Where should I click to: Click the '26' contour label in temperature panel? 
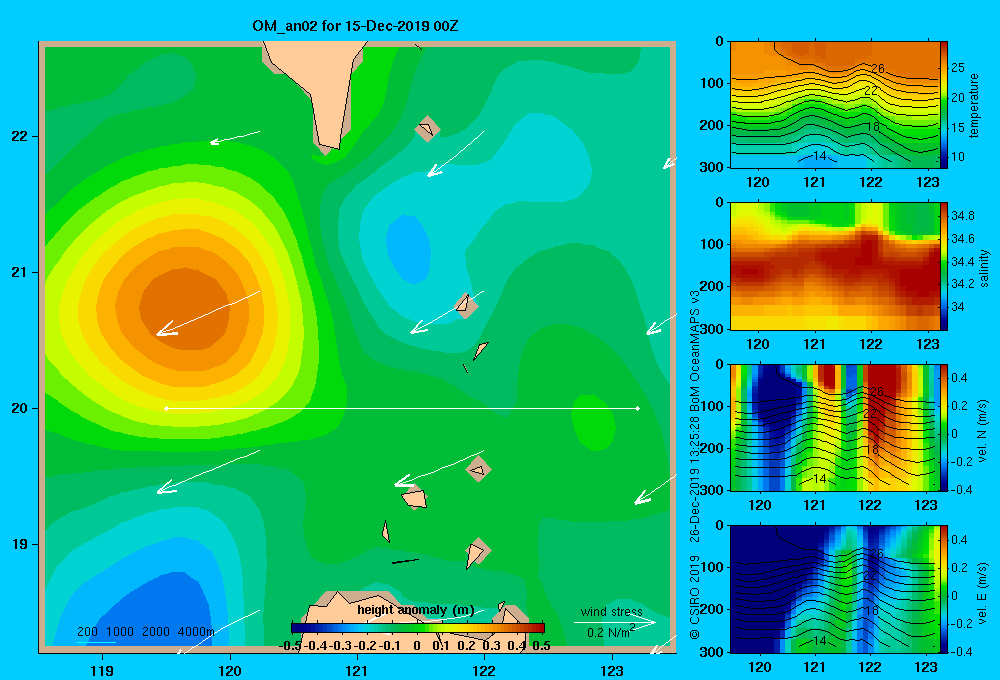pos(878,68)
